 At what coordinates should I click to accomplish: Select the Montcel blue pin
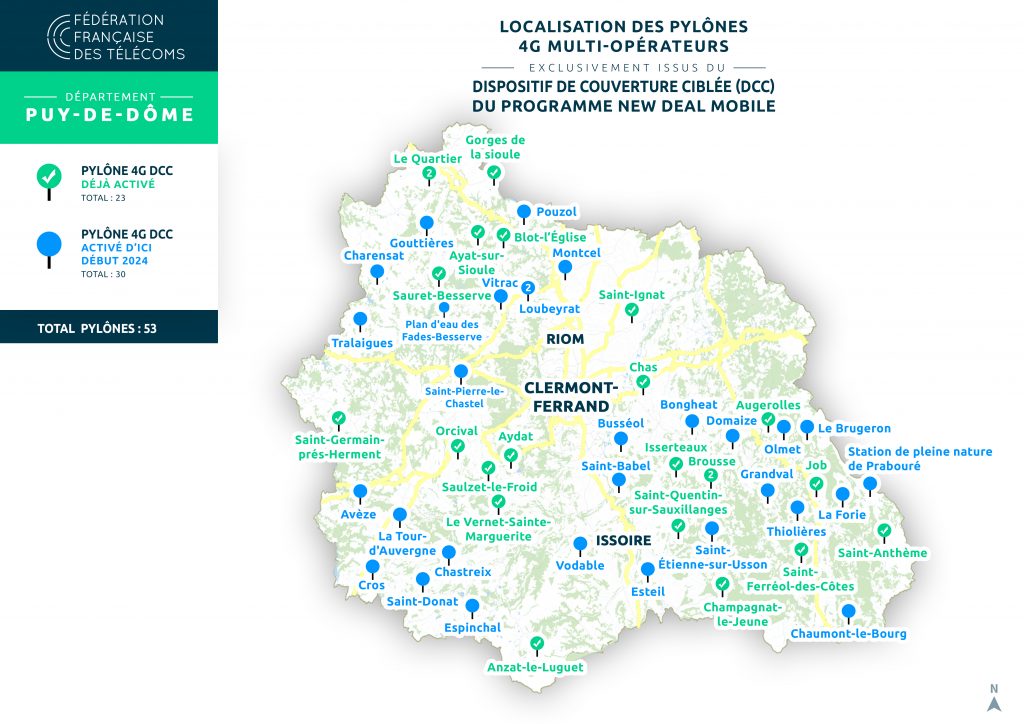[566, 269]
